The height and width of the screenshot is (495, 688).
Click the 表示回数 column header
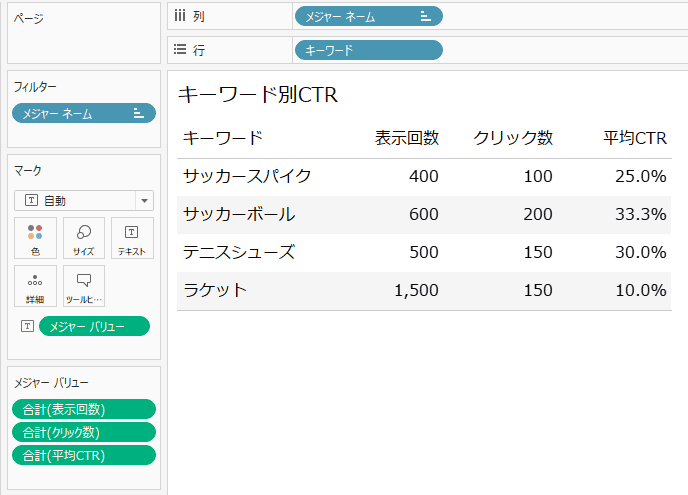click(x=407, y=138)
